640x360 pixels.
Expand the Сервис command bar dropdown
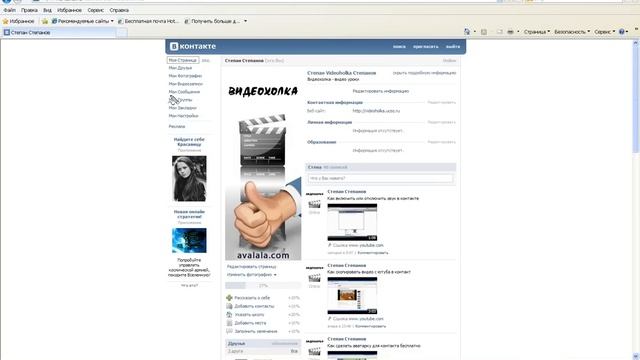click(x=604, y=31)
